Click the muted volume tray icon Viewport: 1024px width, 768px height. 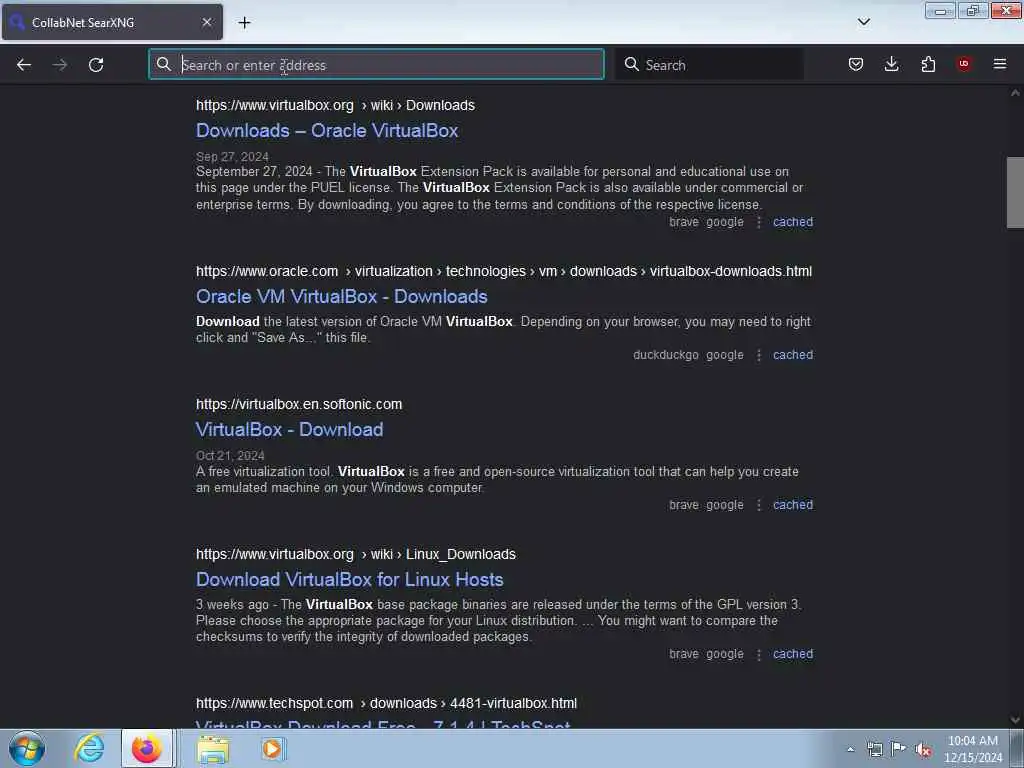pos(923,749)
